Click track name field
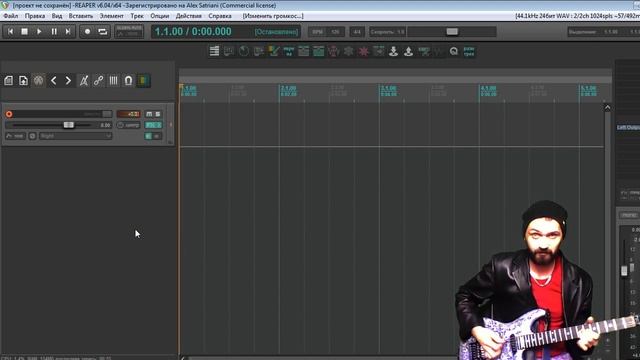This screenshot has width=640, height=360. pyautogui.click(x=57, y=114)
